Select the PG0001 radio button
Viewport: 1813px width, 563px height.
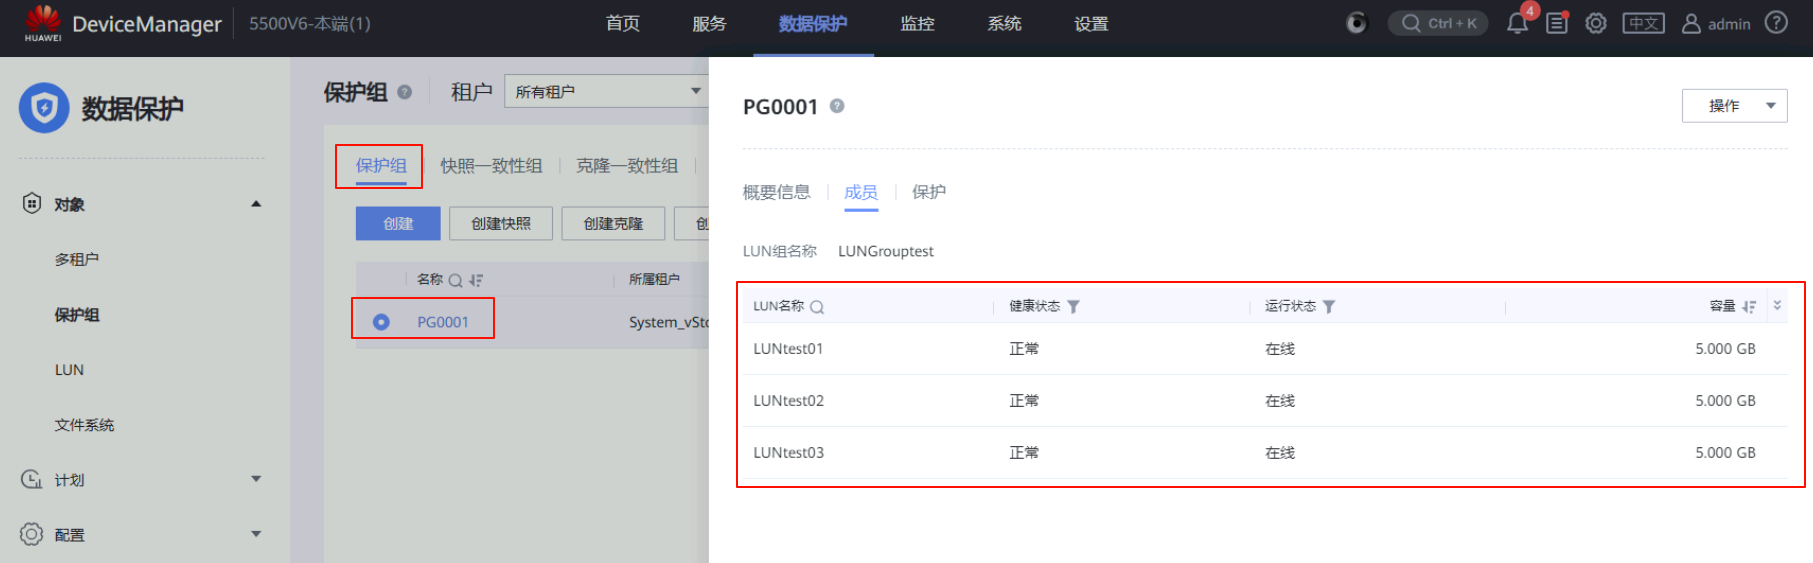click(x=381, y=322)
